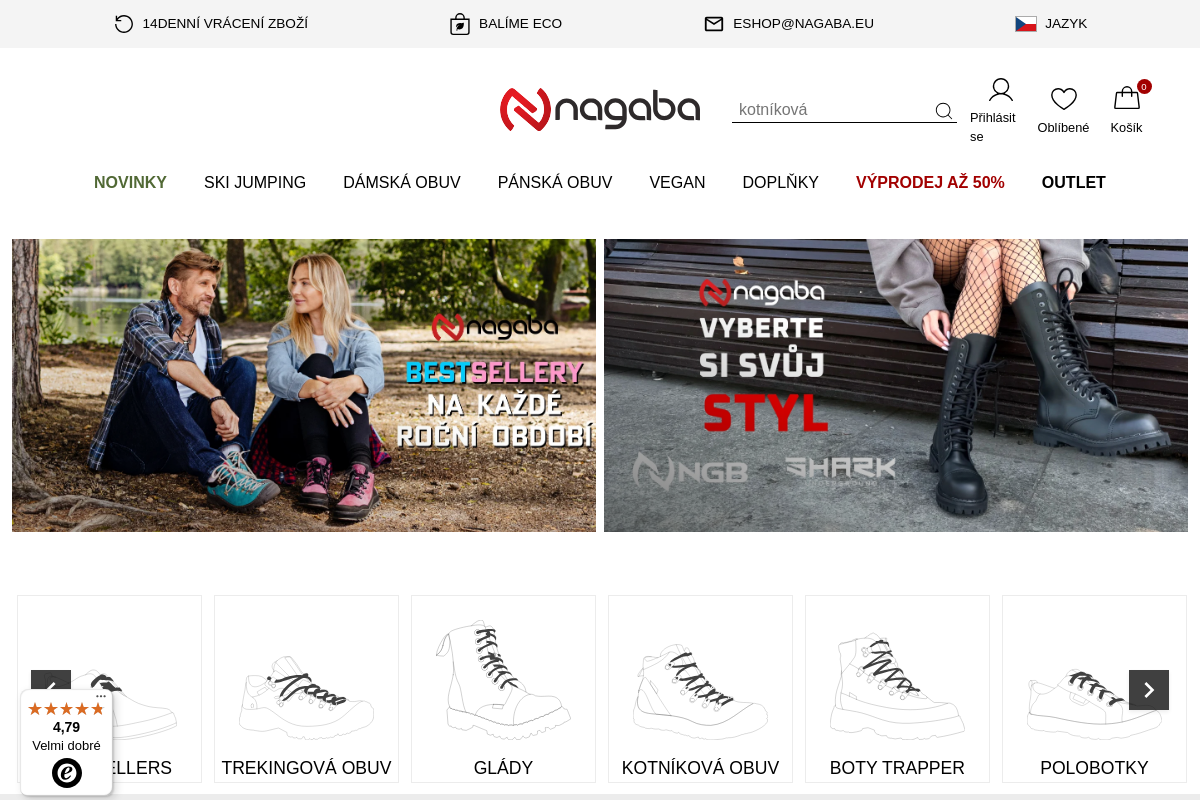Expand the Dámská obuv menu
Screen dimensions: 1200x800
[402, 183]
